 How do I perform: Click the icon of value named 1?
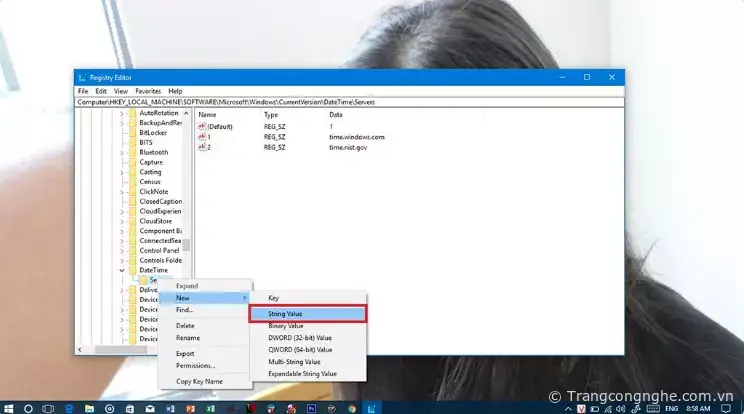202,136
